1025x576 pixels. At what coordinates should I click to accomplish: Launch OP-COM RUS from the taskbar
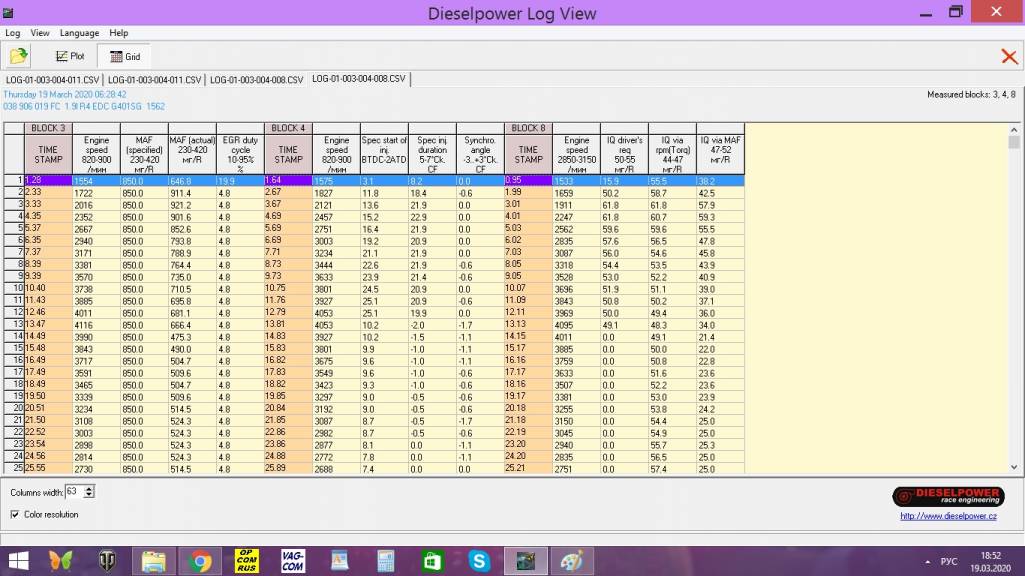(x=246, y=560)
